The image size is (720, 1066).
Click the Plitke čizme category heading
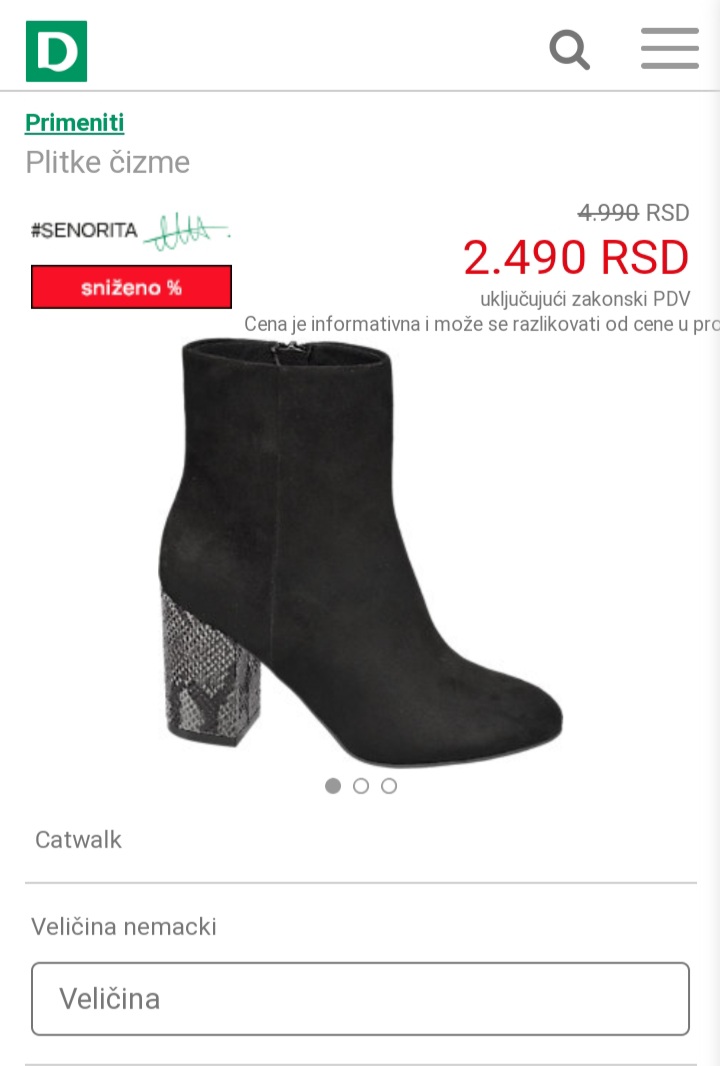pyautogui.click(x=107, y=162)
